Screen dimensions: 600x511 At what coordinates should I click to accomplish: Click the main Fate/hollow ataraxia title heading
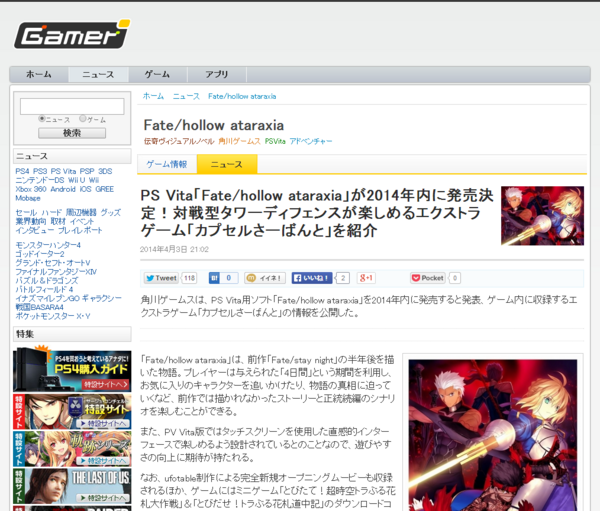click(x=214, y=125)
